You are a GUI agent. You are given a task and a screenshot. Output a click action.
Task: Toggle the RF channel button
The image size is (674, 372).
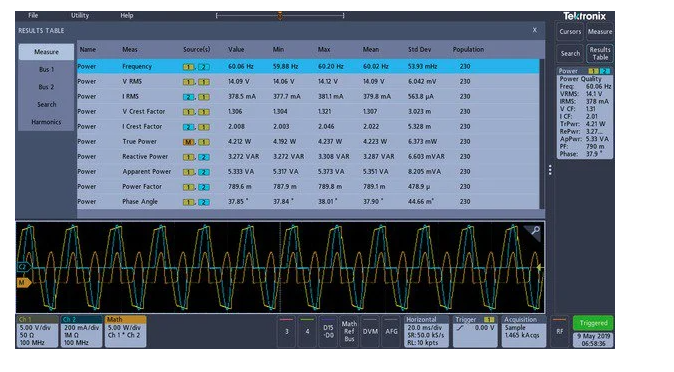pos(560,332)
